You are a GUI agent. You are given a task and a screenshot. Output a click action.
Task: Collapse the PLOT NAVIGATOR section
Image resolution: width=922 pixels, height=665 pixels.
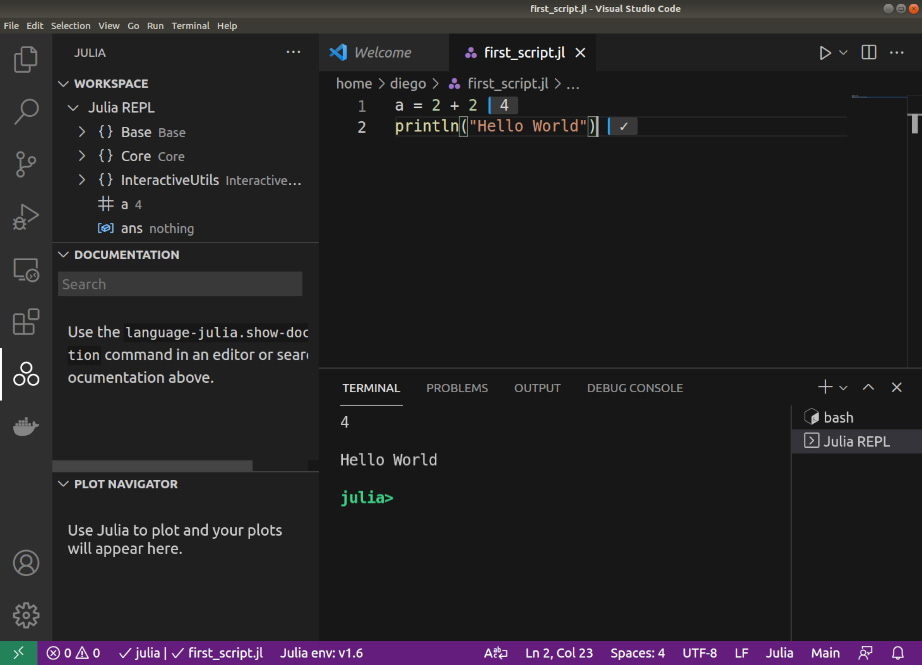click(64, 484)
